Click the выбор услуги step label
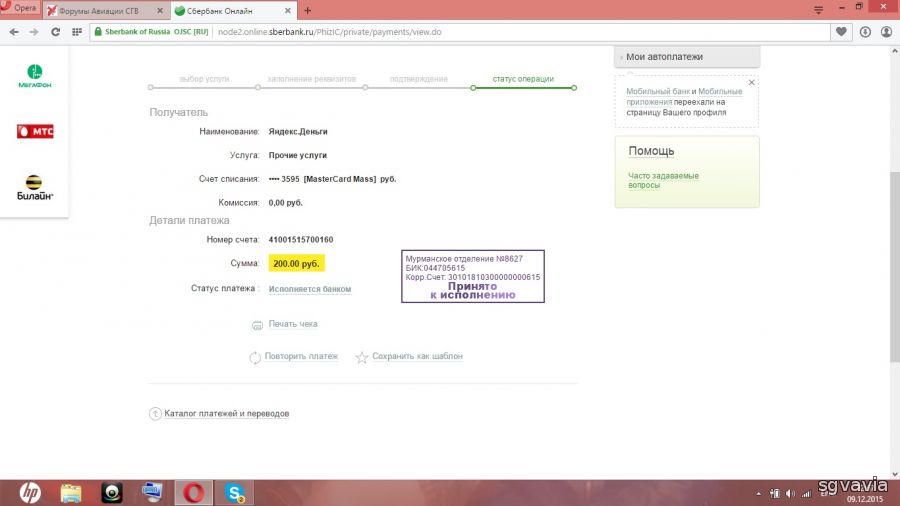Screen dimensions: 900x506 coord(204,79)
